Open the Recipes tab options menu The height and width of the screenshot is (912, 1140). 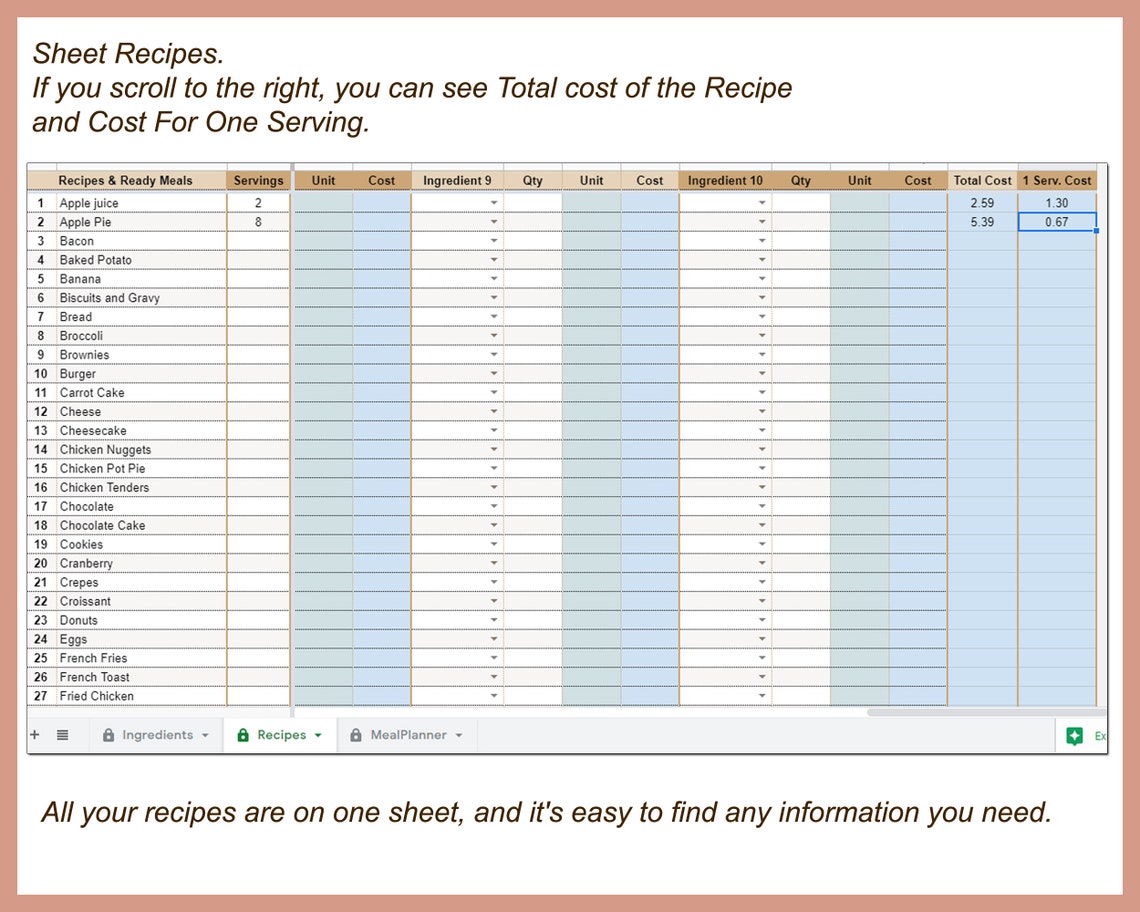[317, 734]
